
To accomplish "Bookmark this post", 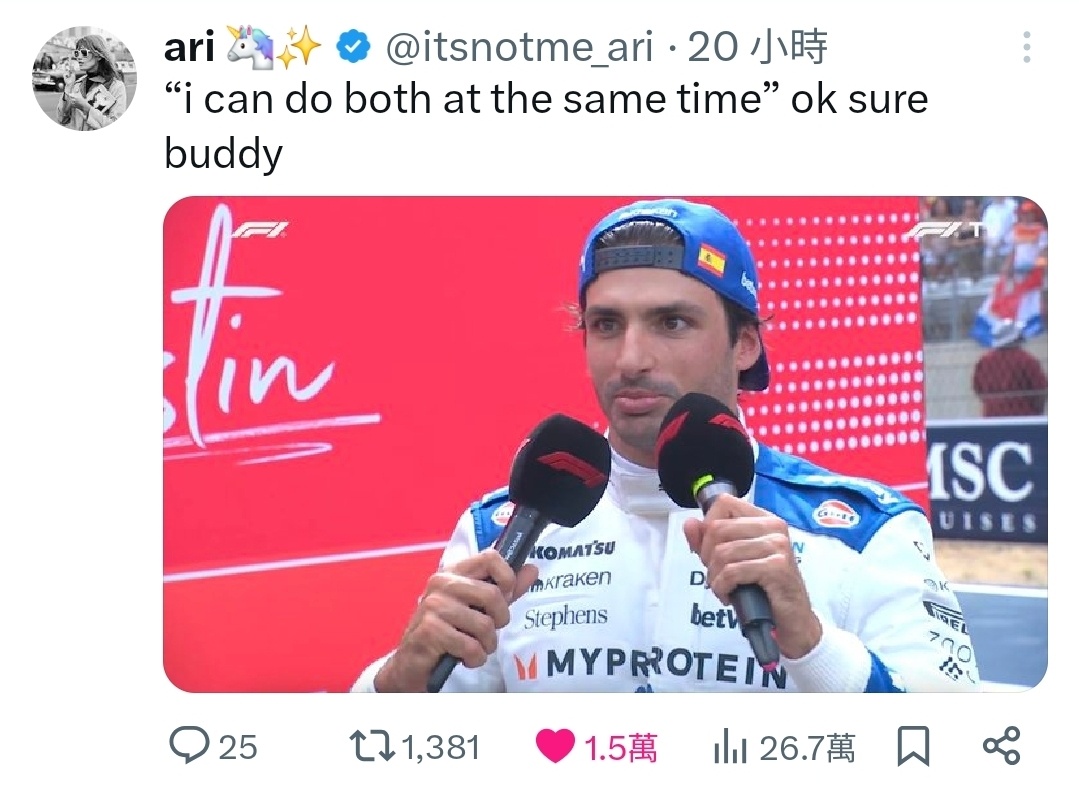I will click(x=913, y=746).
